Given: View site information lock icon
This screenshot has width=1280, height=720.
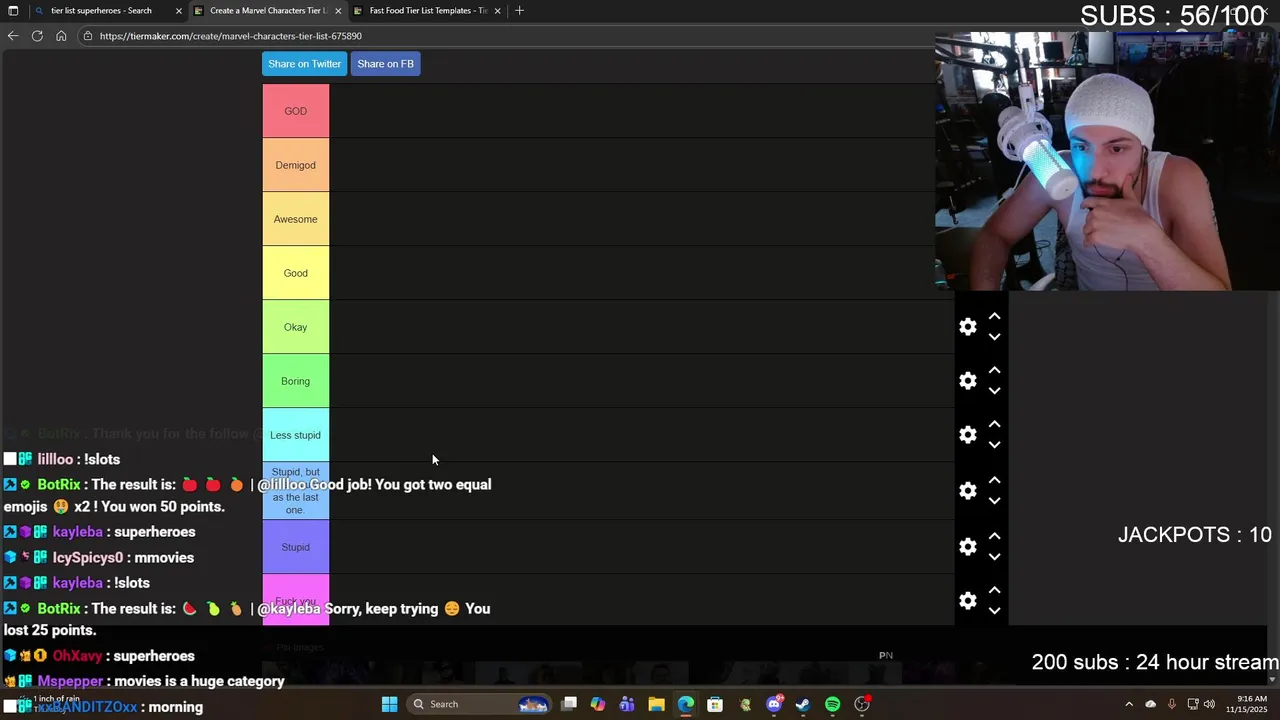Looking at the screenshot, I should (87, 36).
